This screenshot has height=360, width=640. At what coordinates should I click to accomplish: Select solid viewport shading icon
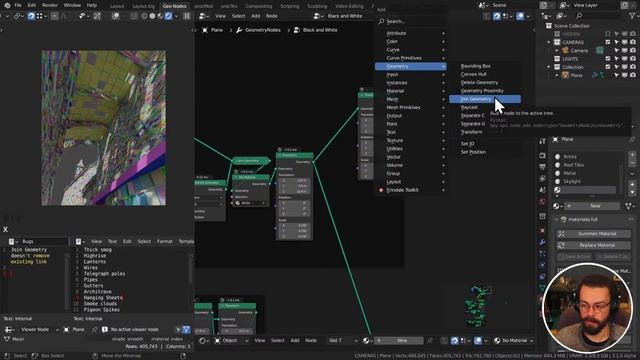(x=152, y=16)
